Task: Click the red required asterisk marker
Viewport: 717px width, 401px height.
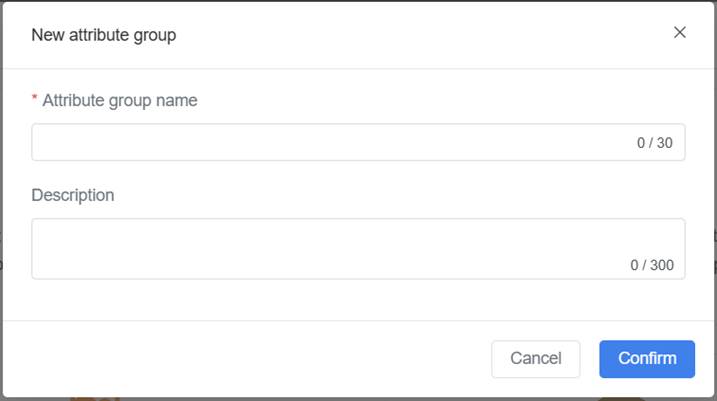Action: (x=35, y=100)
